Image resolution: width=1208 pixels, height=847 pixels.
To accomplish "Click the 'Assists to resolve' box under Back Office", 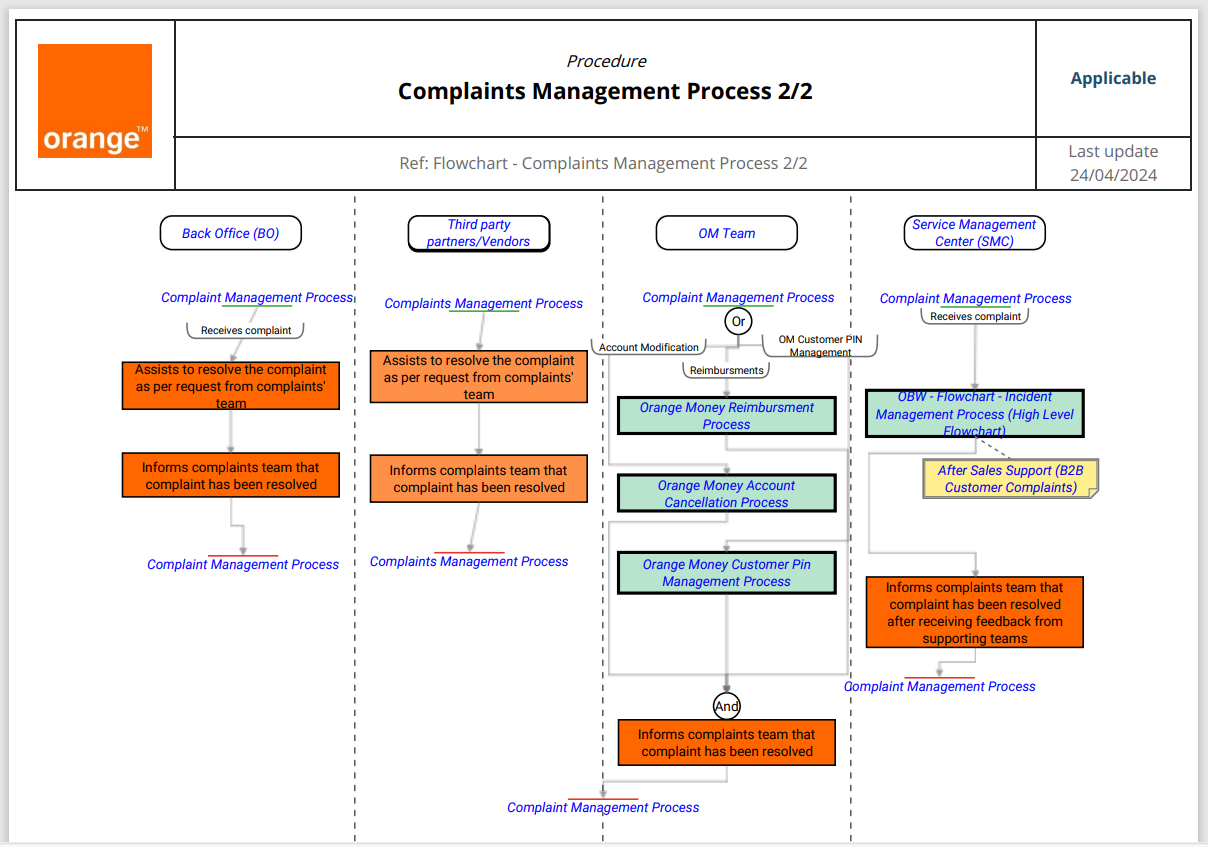I will point(230,386).
